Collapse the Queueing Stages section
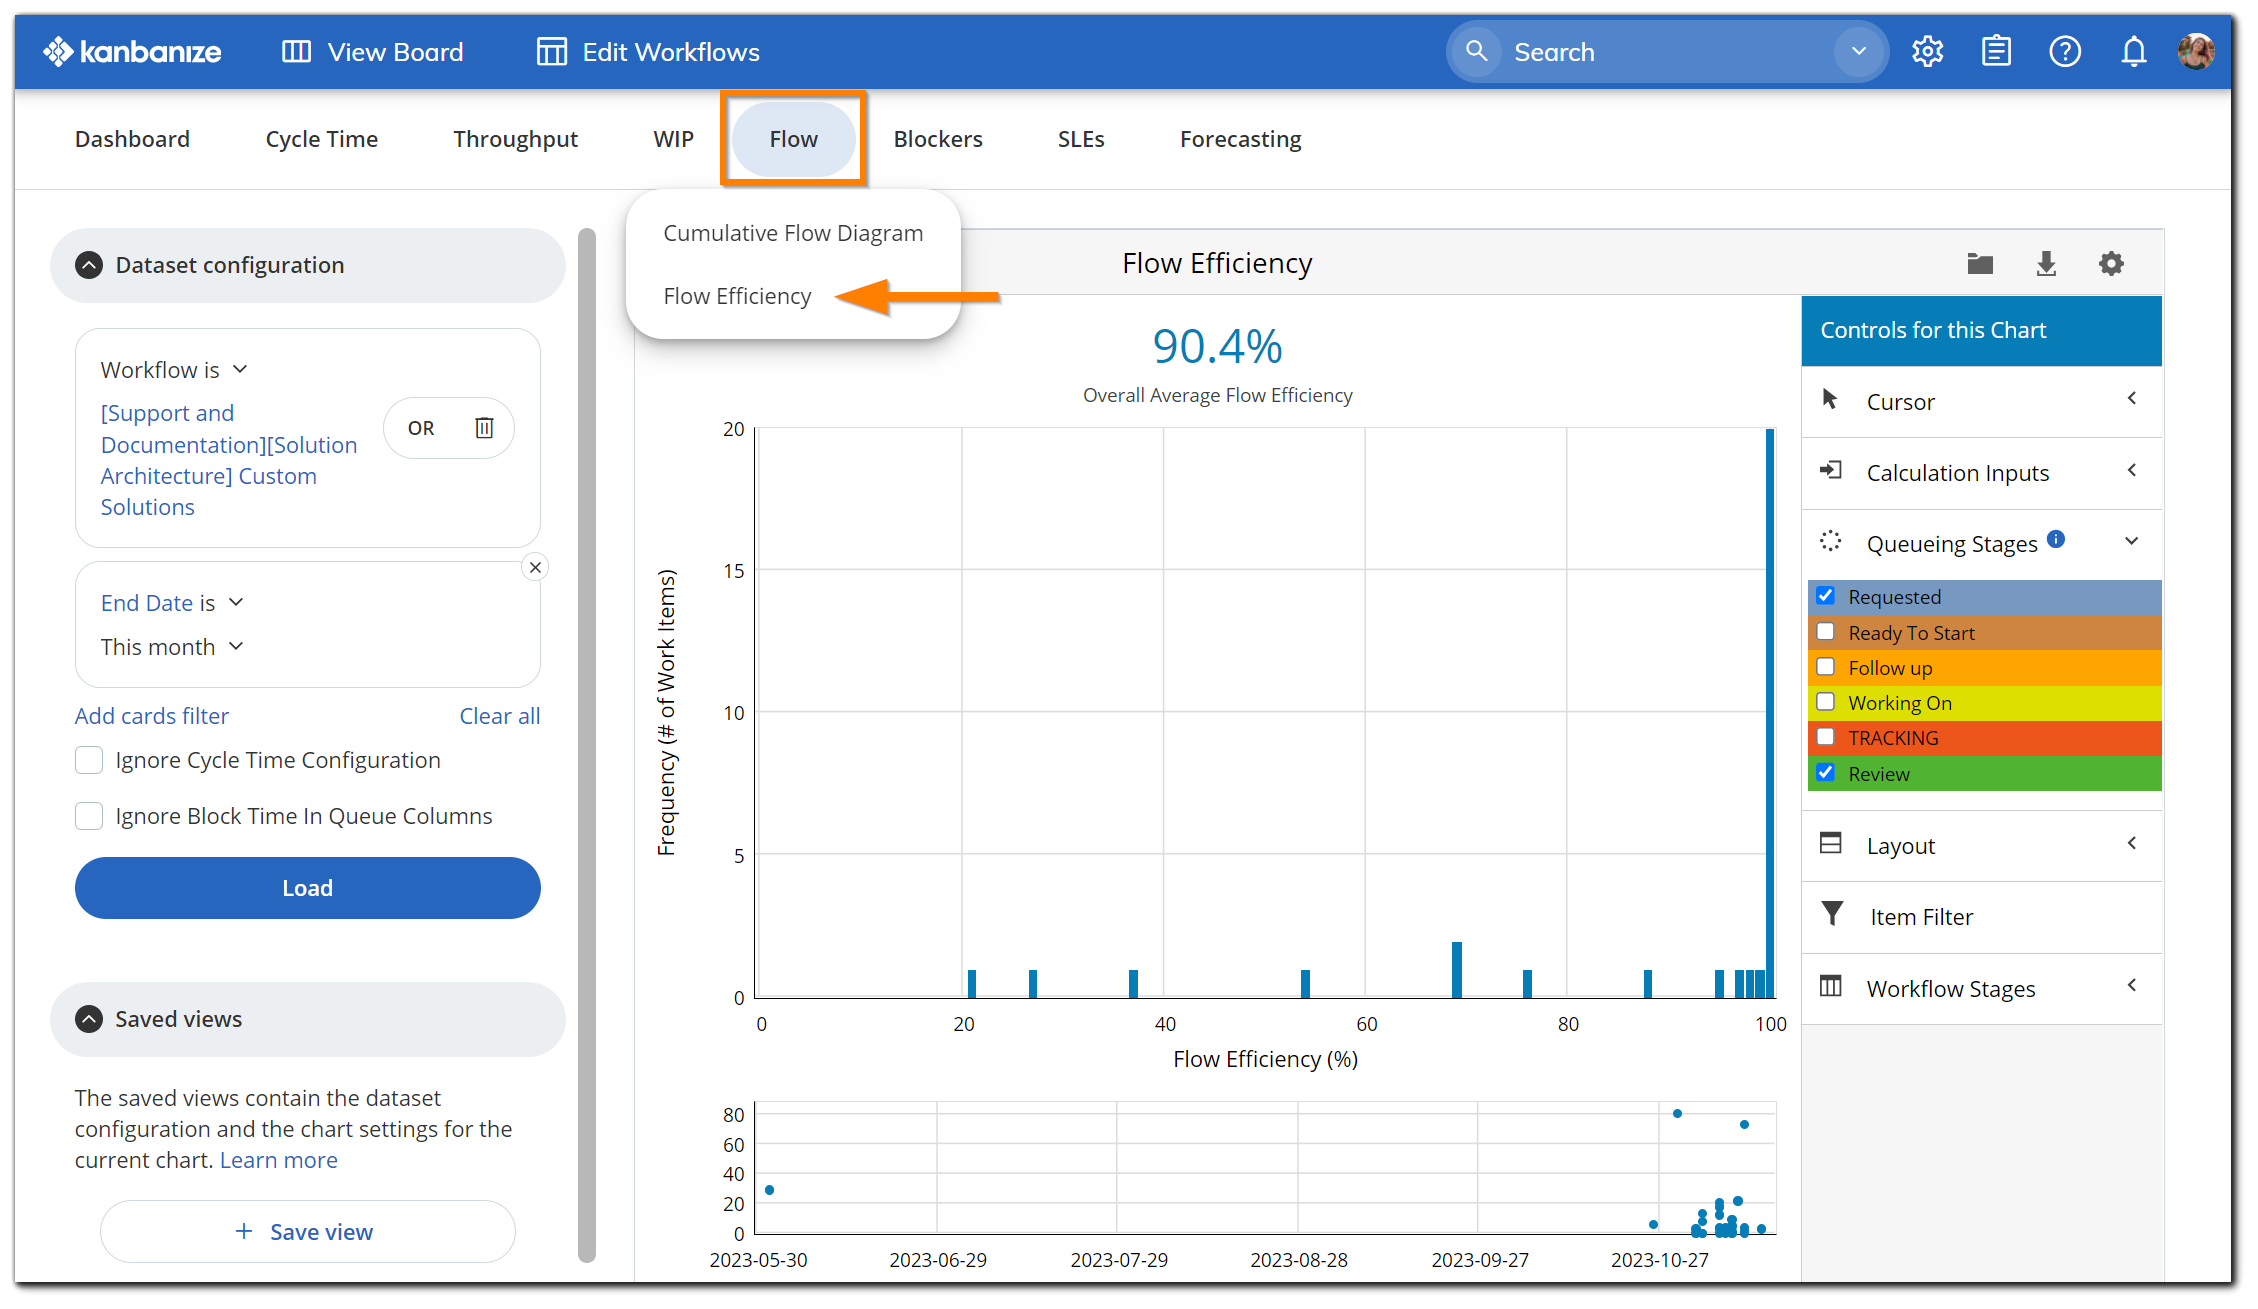 [x=2132, y=542]
